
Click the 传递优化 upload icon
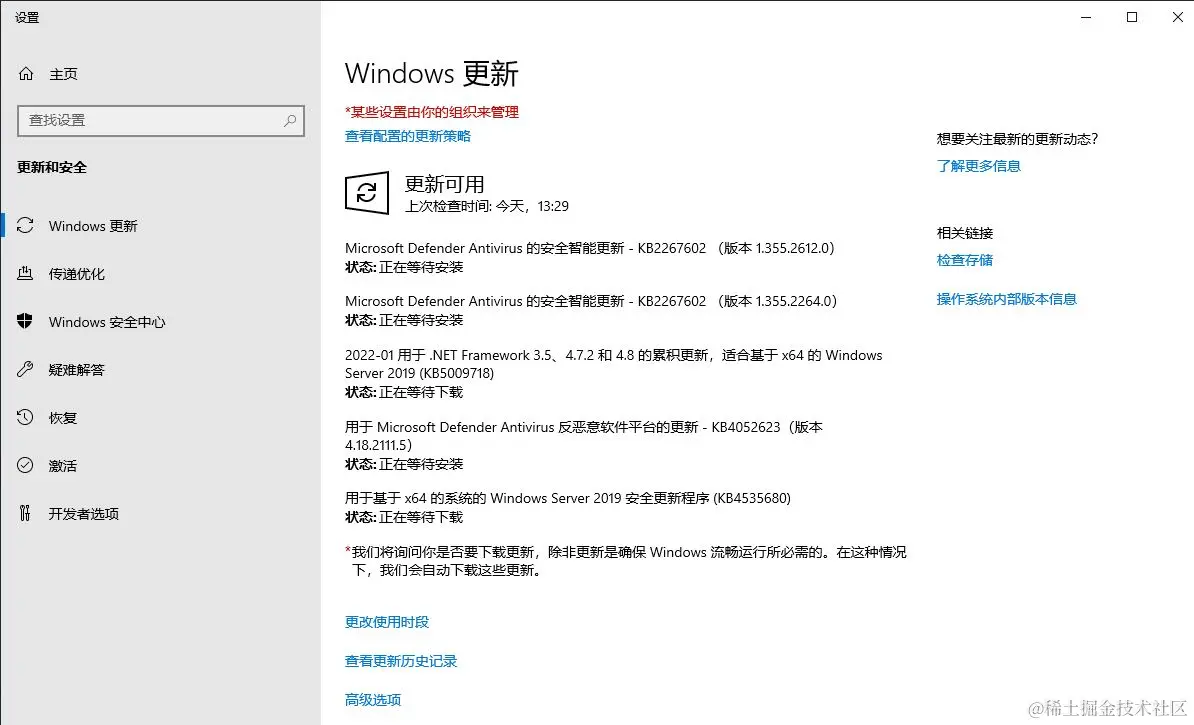[25, 273]
